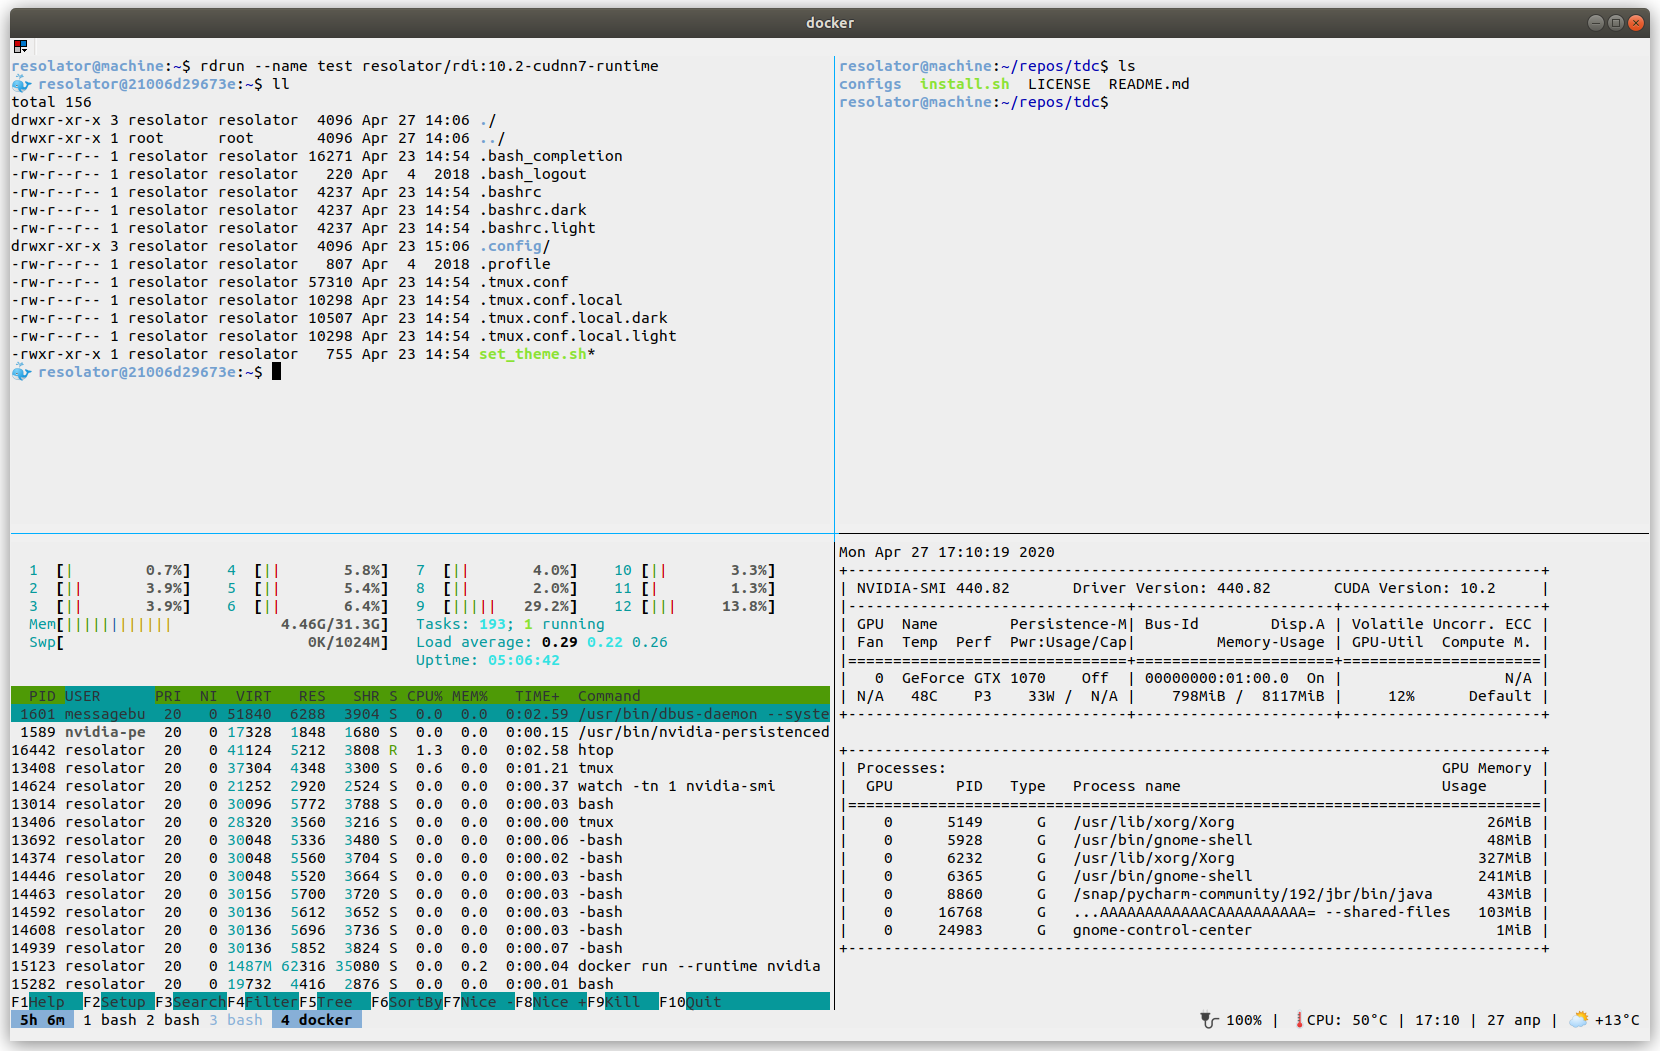Click the power plug battery icon in status bar
The width and height of the screenshot is (1660, 1051).
click(x=1209, y=1020)
